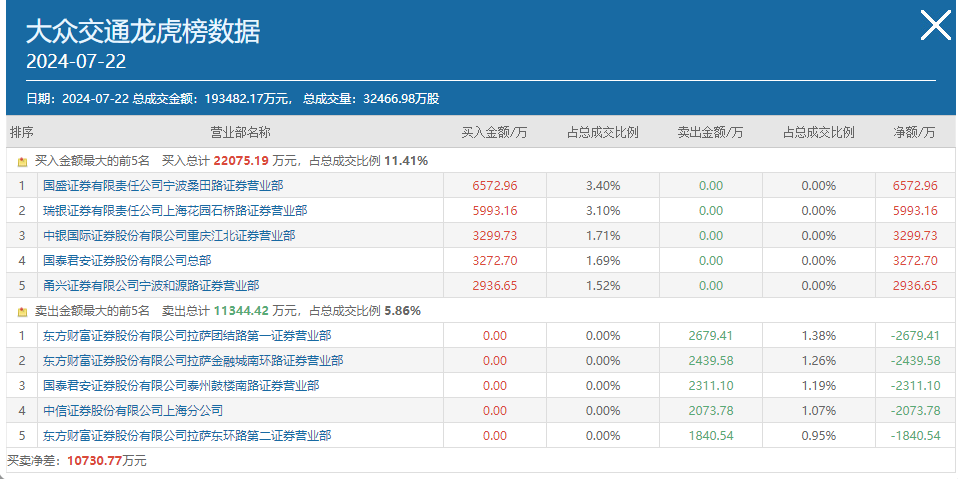958x479 pixels.
Task: Click the 1.52% ratio cell
Action: [603, 285]
